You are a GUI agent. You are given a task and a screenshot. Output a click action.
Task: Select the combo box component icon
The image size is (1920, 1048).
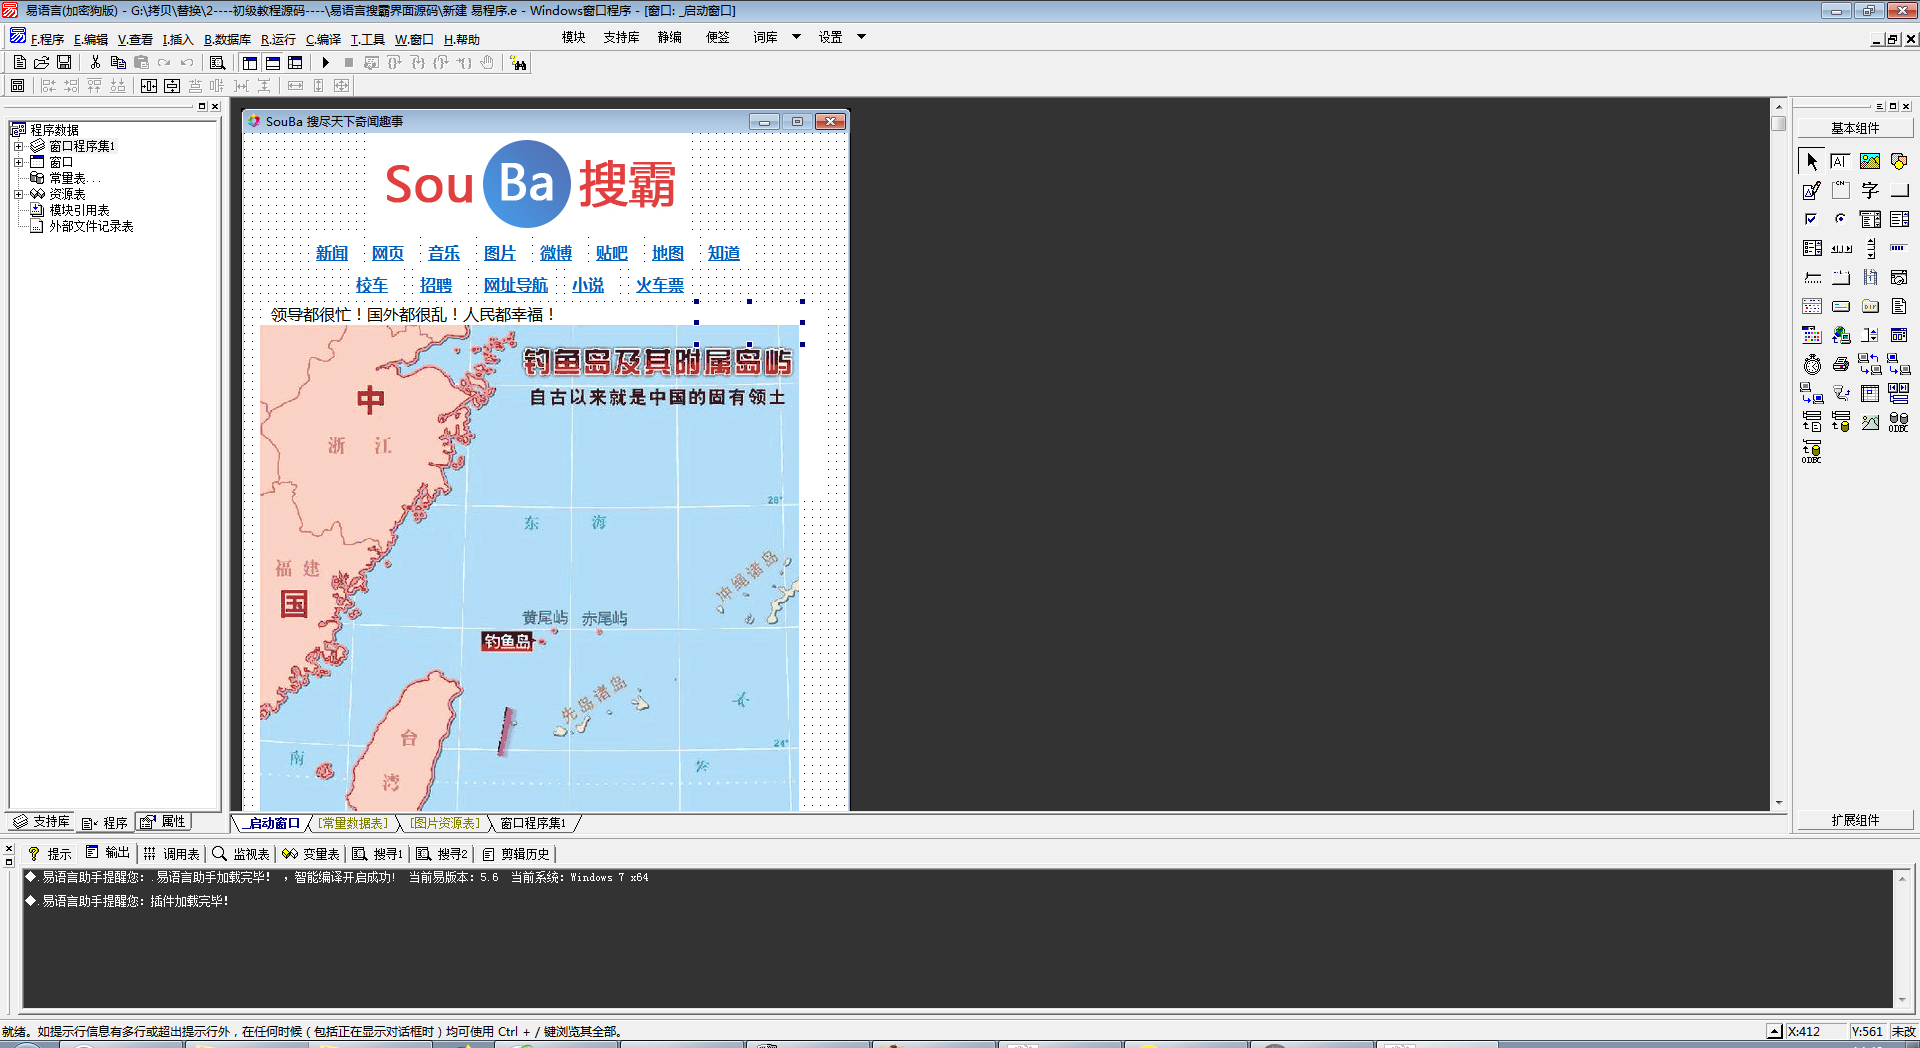[x=1870, y=219]
